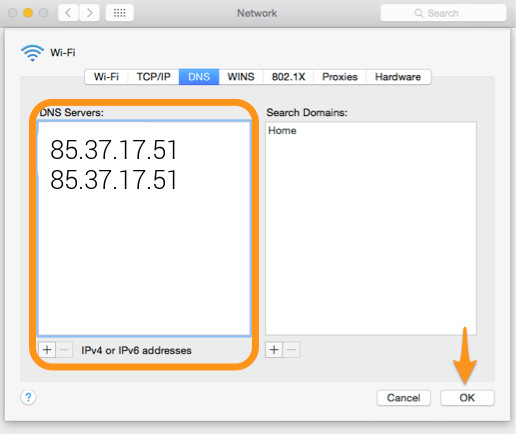Select the DNS tab
The height and width of the screenshot is (434, 516).
[x=199, y=77]
